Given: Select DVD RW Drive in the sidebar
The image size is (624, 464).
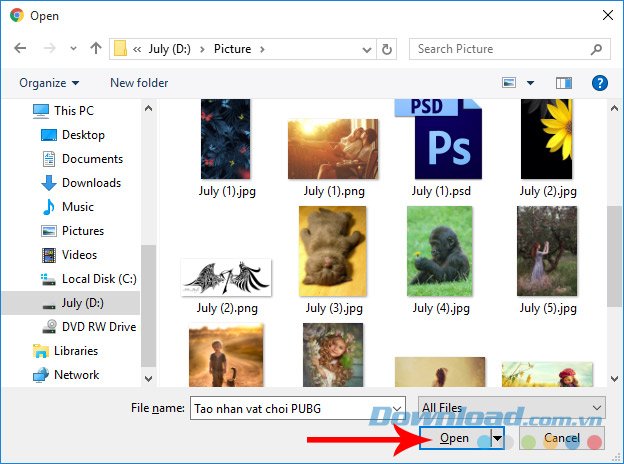Looking at the screenshot, I should tap(99, 327).
